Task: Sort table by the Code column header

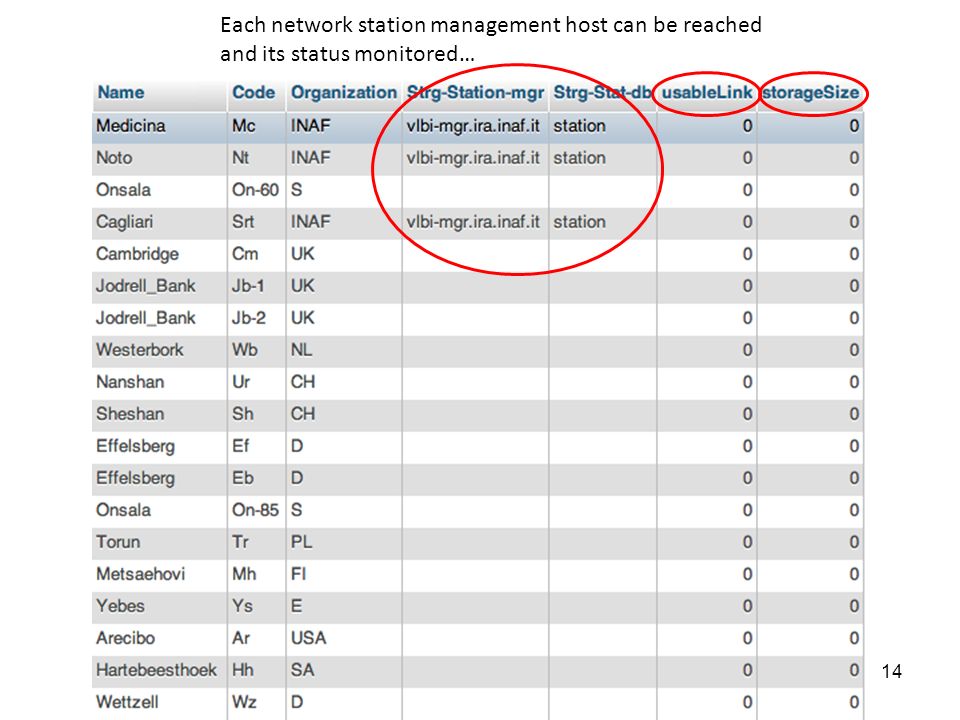Action: tap(253, 92)
